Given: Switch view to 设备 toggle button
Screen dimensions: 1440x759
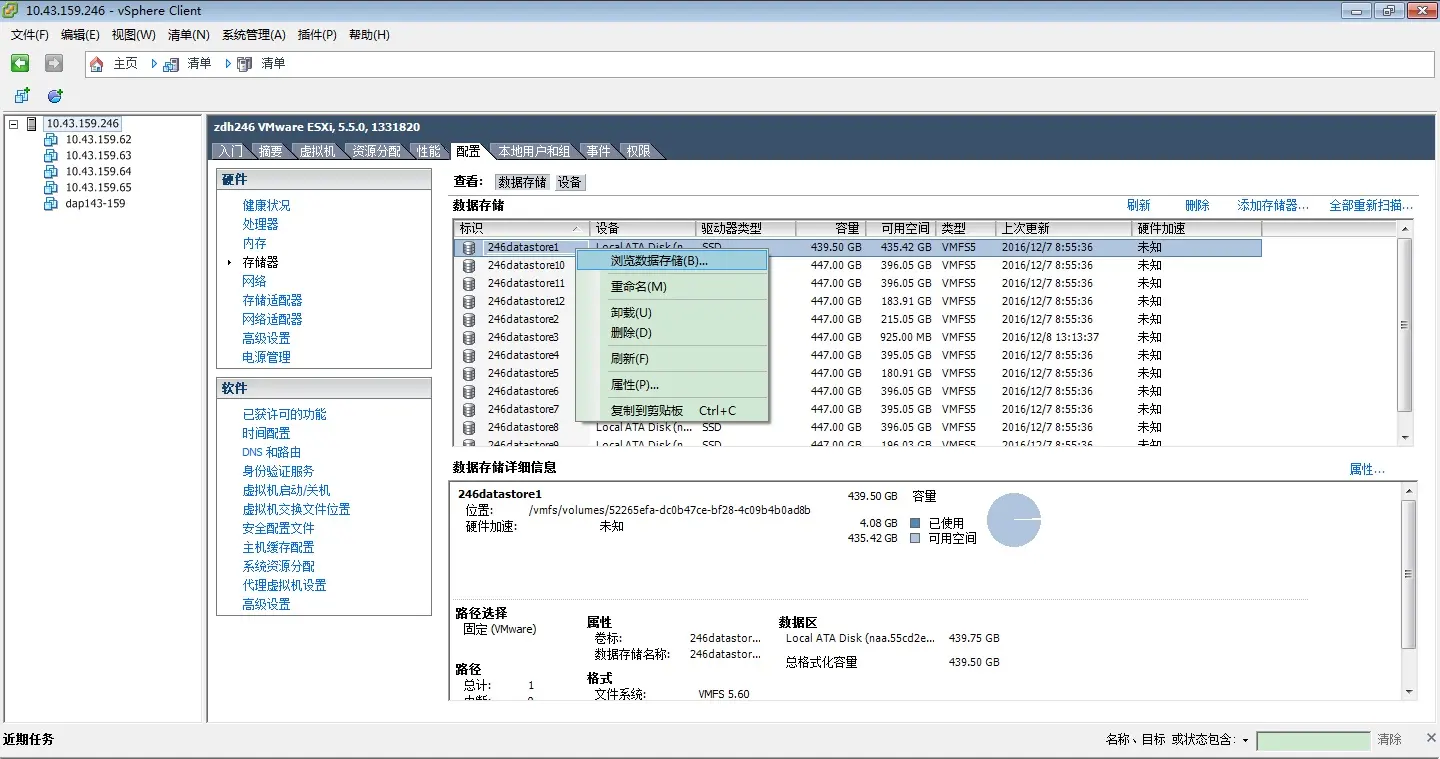Looking at the screenshot, I should pos(569,182).
